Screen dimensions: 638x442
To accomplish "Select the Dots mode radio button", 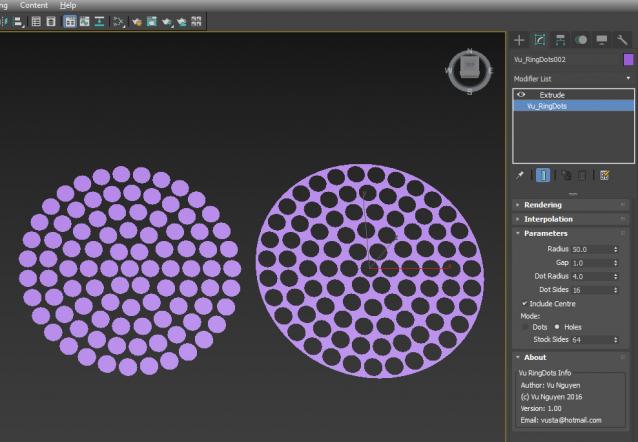I will tap(526, 327).
